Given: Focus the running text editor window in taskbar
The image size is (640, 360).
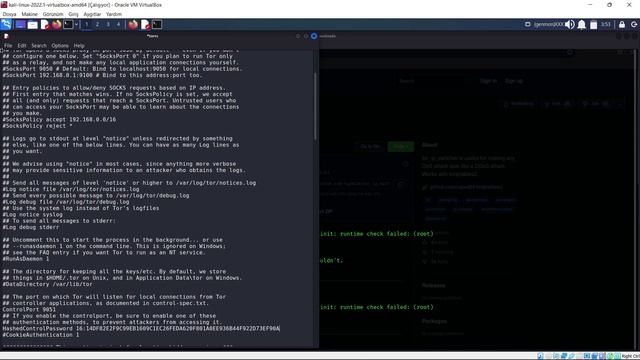Looking at the screenshot, I should pos(145,24).
